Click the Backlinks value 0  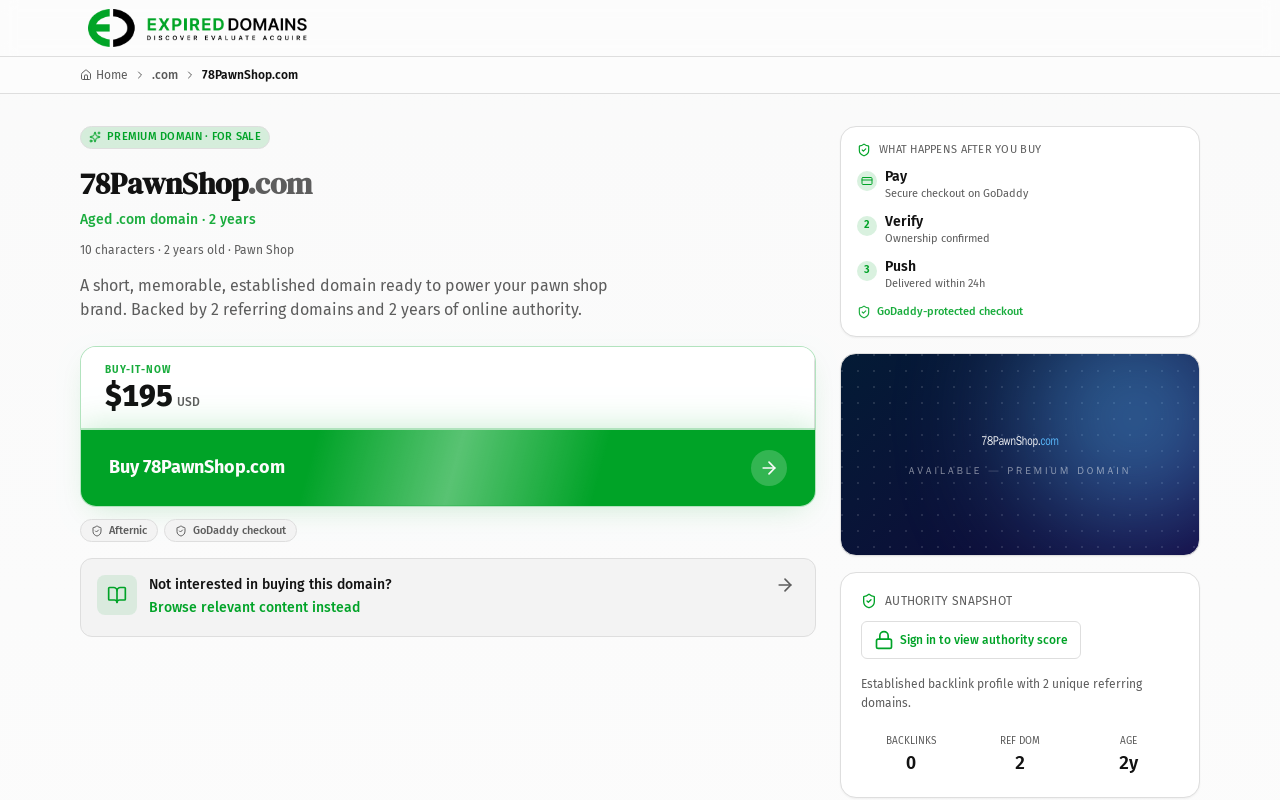click(x=911, y=763)
